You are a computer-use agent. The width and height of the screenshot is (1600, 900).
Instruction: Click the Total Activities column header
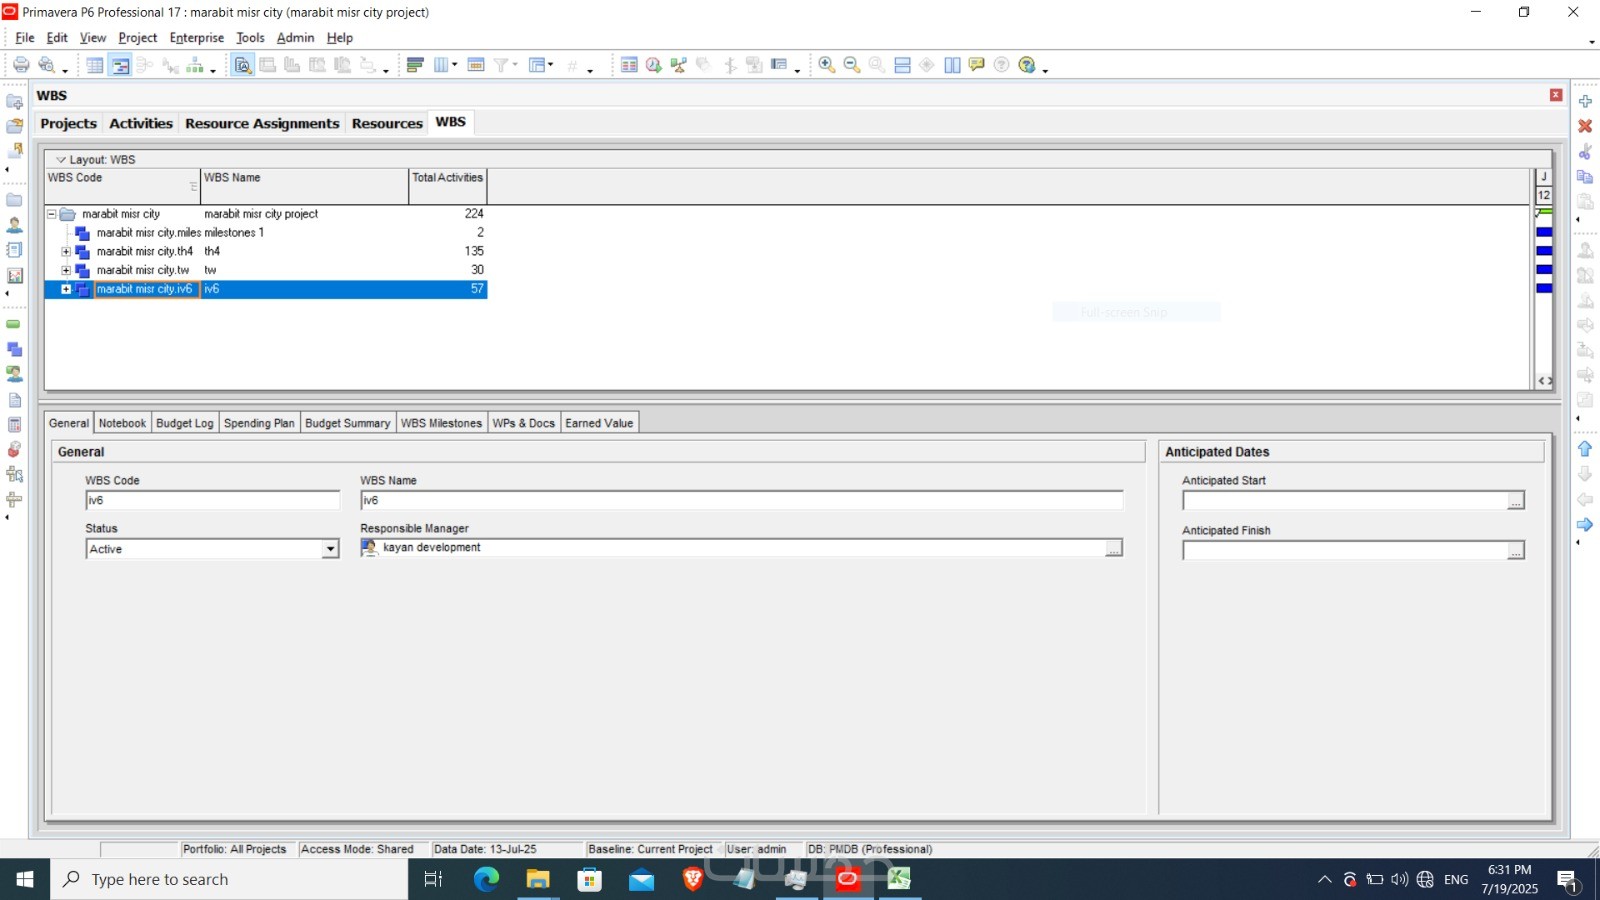[x=448, y=186]
